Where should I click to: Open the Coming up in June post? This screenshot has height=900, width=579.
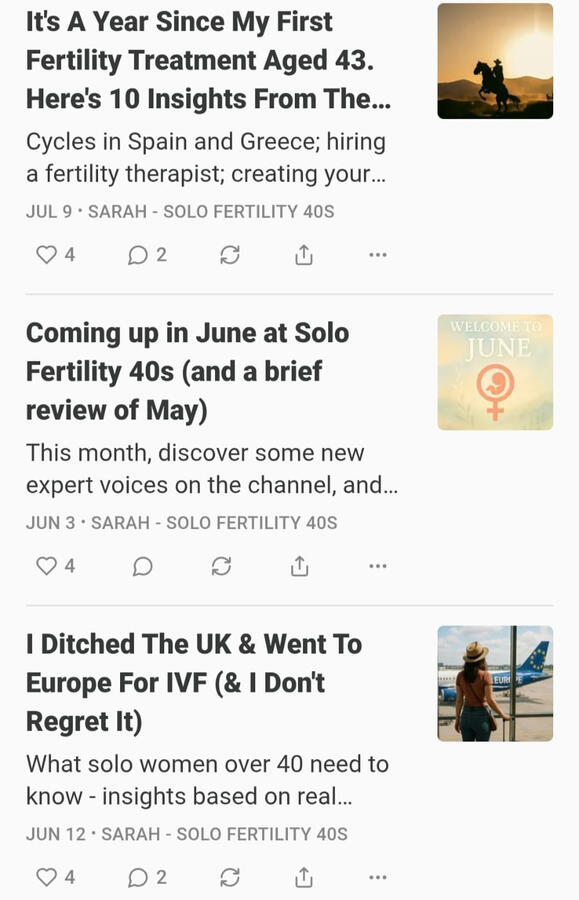point(188,371)
